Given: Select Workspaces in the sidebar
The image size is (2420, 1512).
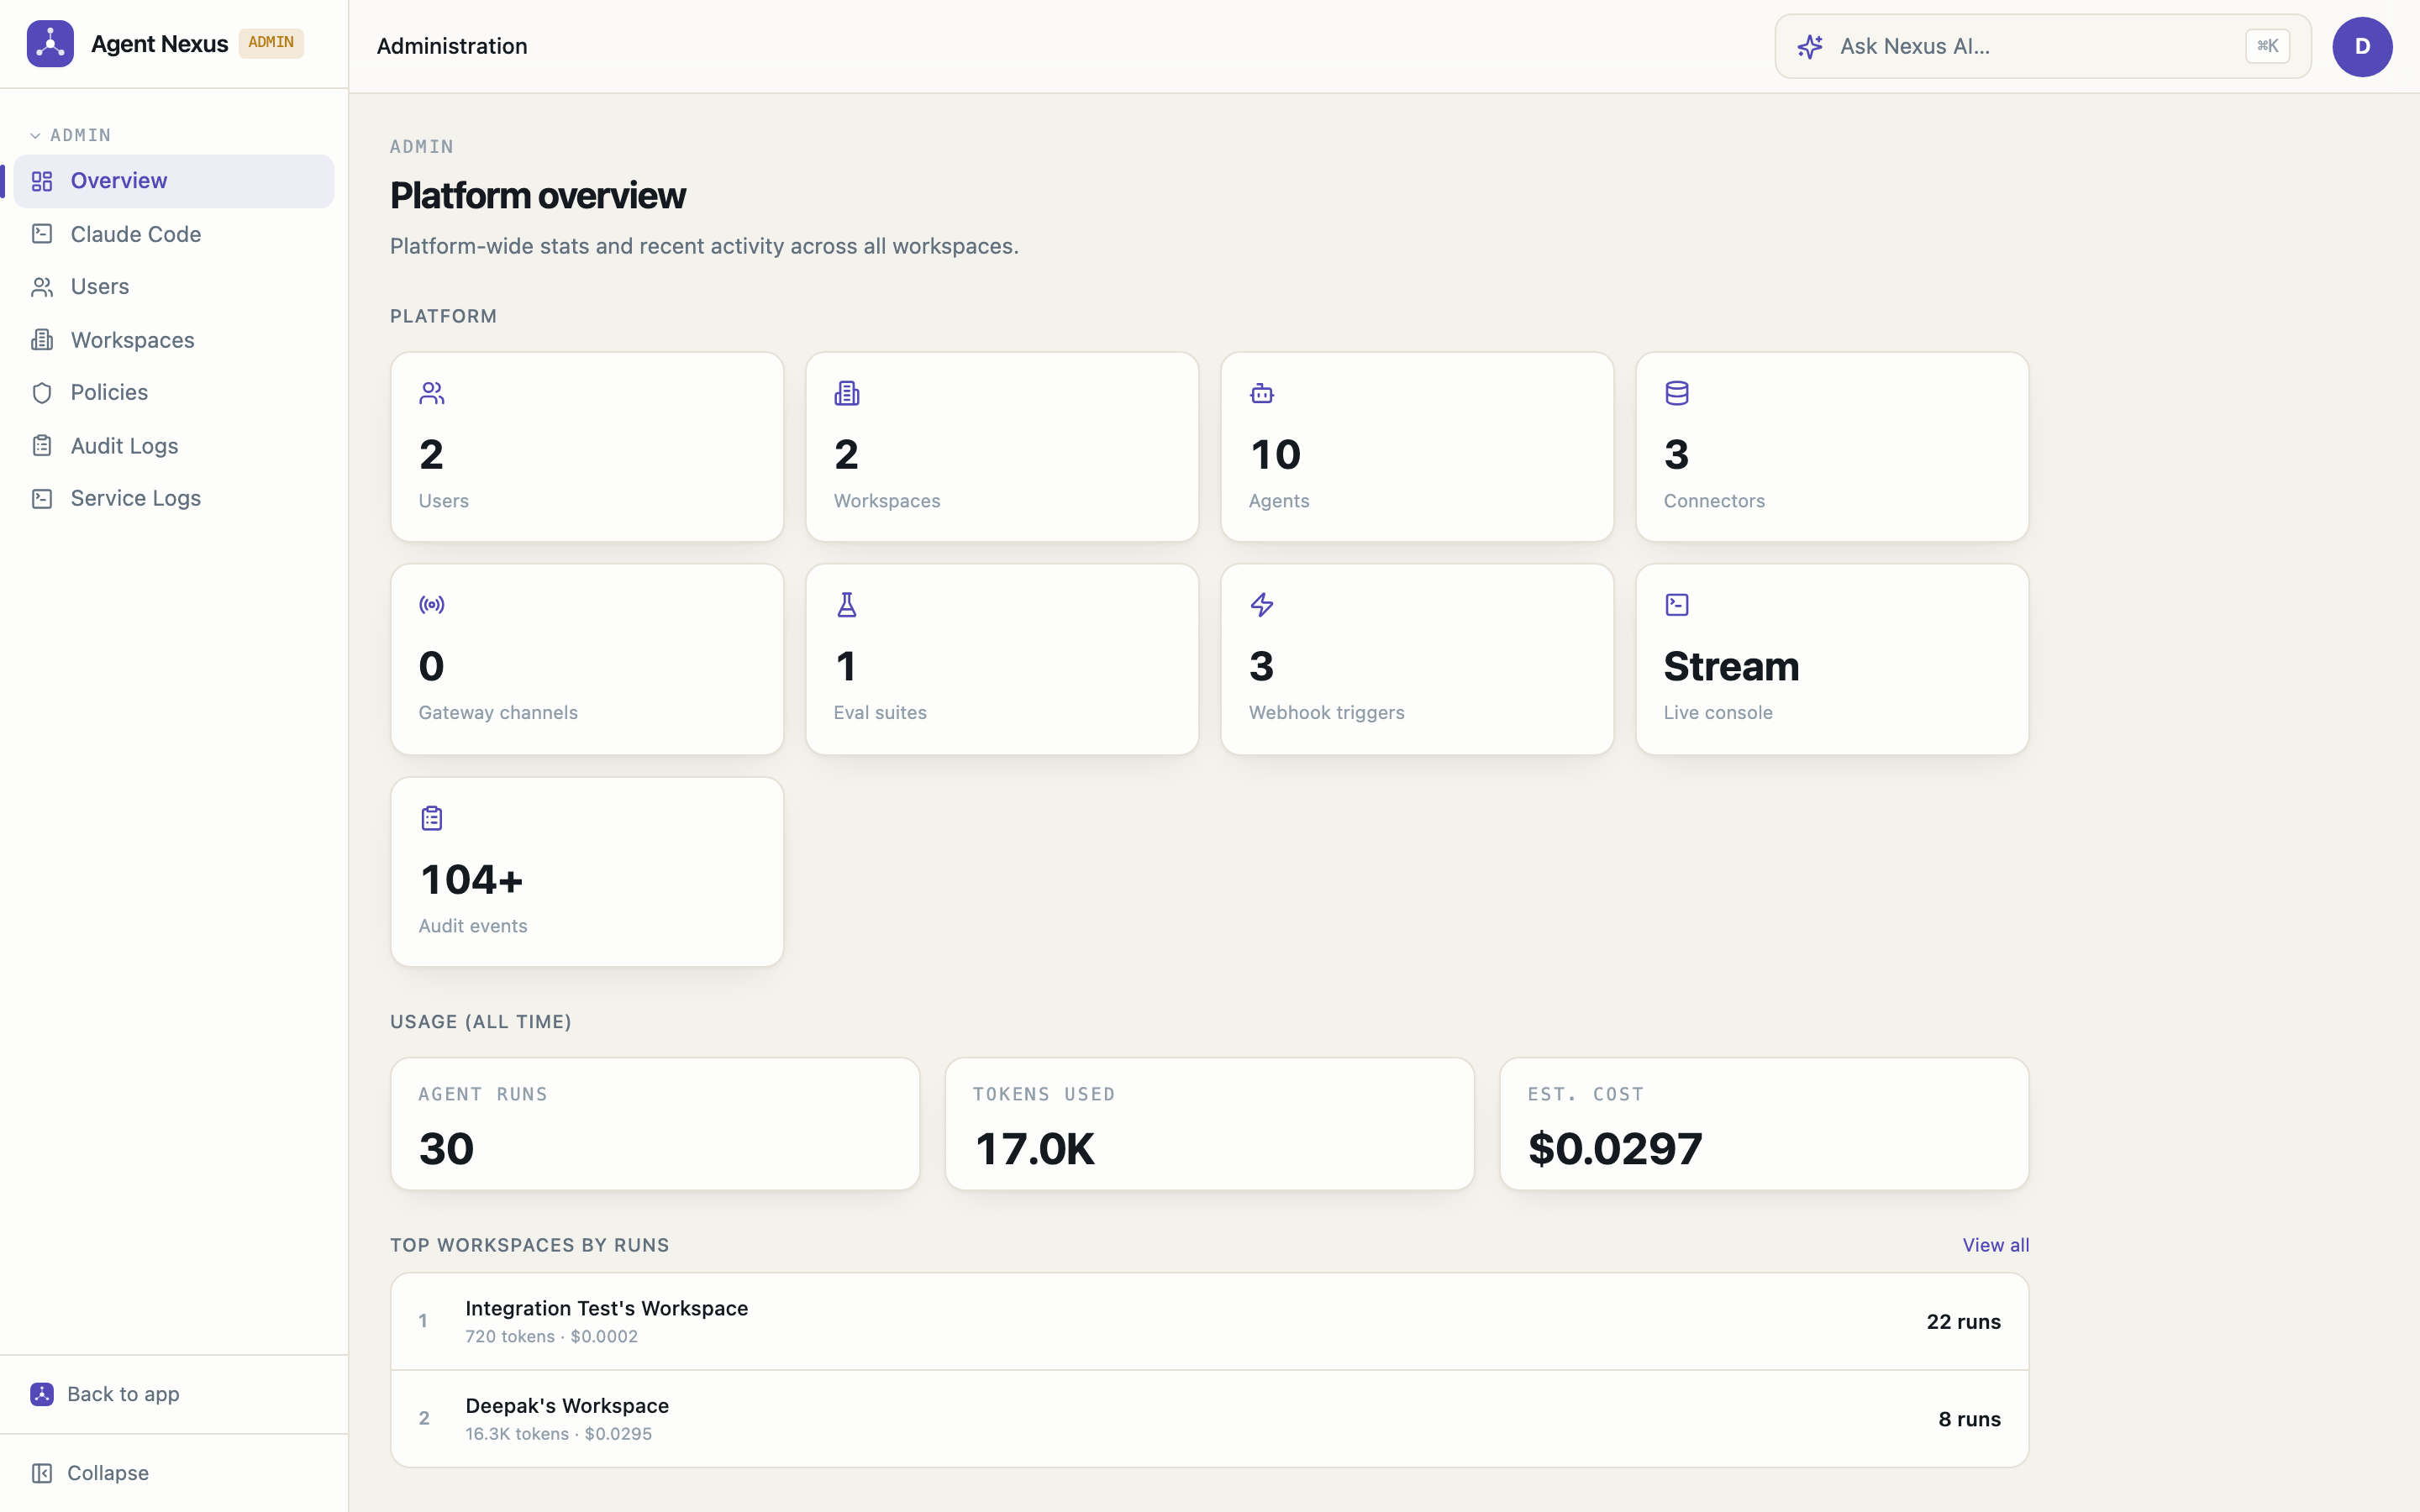Looking at the screenshot, I should [174, 340].
